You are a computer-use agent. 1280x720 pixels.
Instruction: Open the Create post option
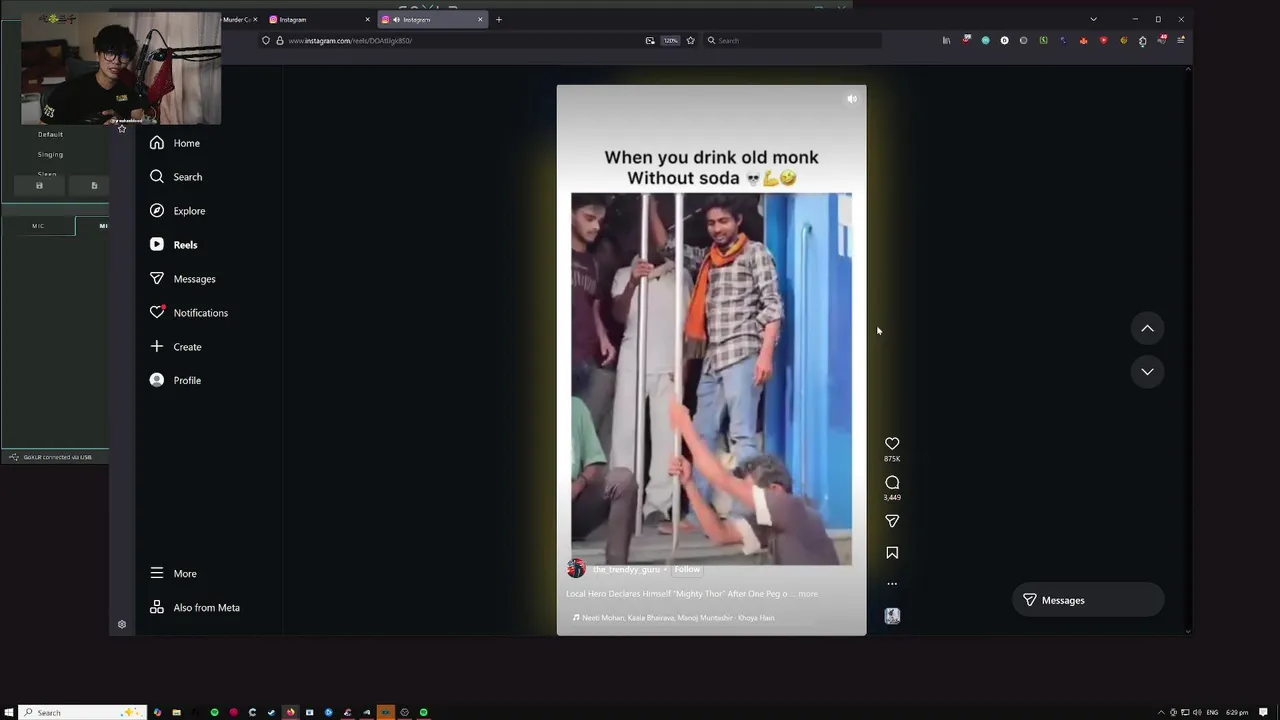coord(175,347)
